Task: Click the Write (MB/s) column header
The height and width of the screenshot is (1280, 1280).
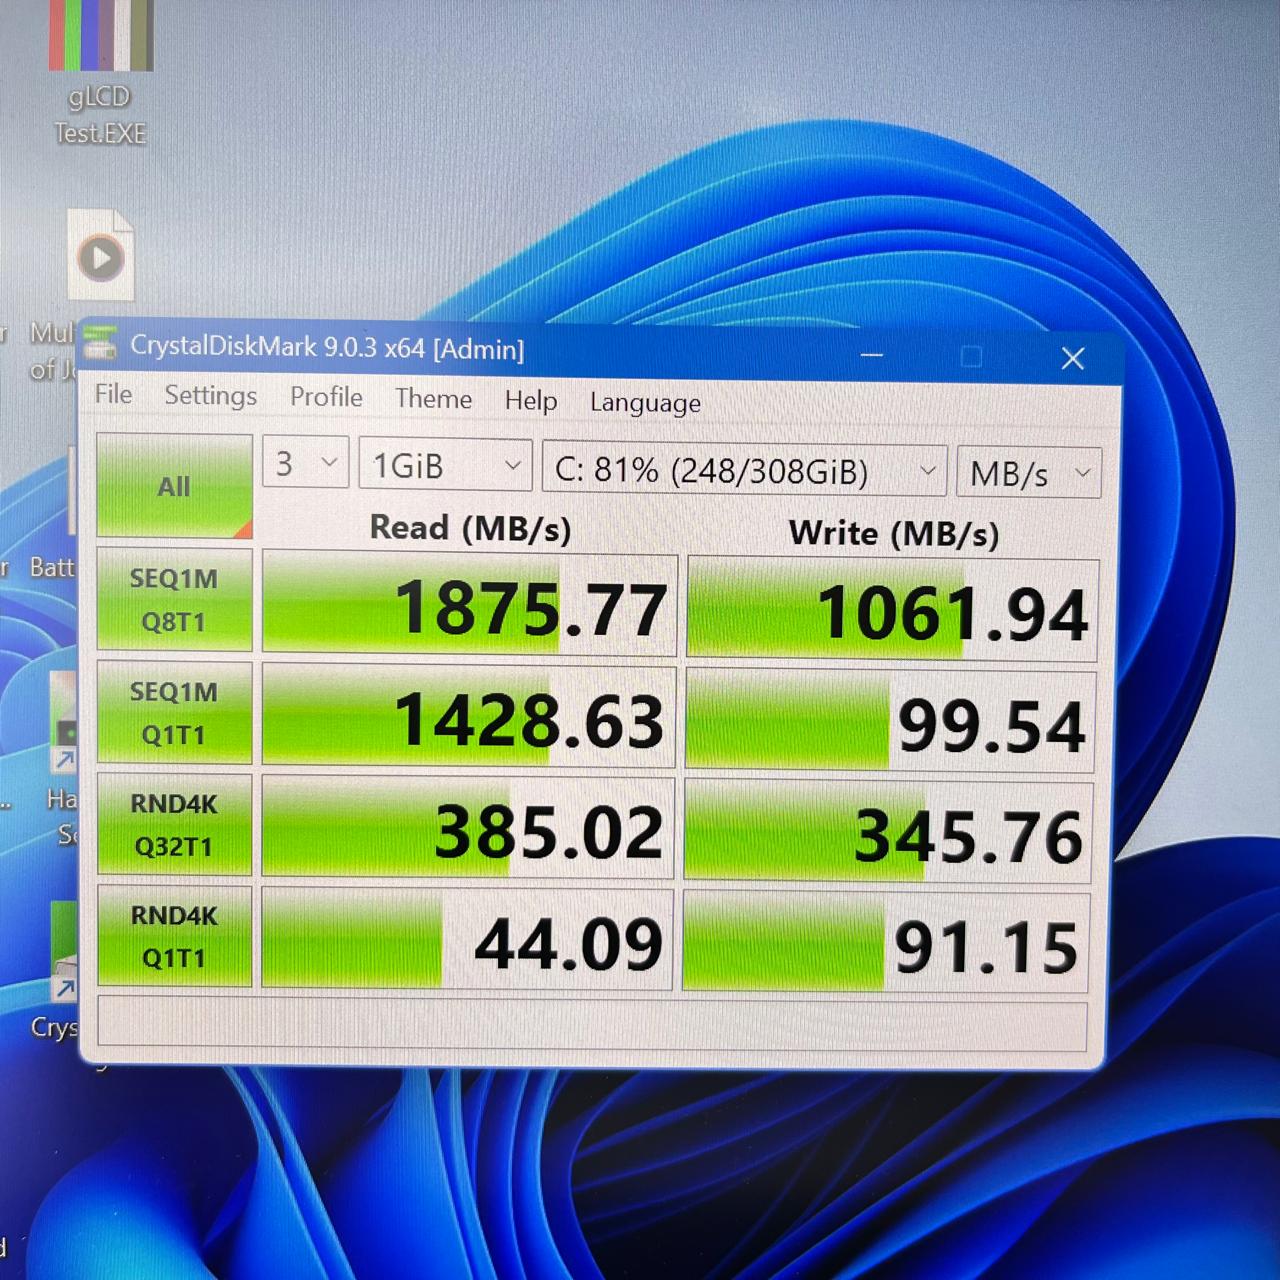Action: coord(894,533)
